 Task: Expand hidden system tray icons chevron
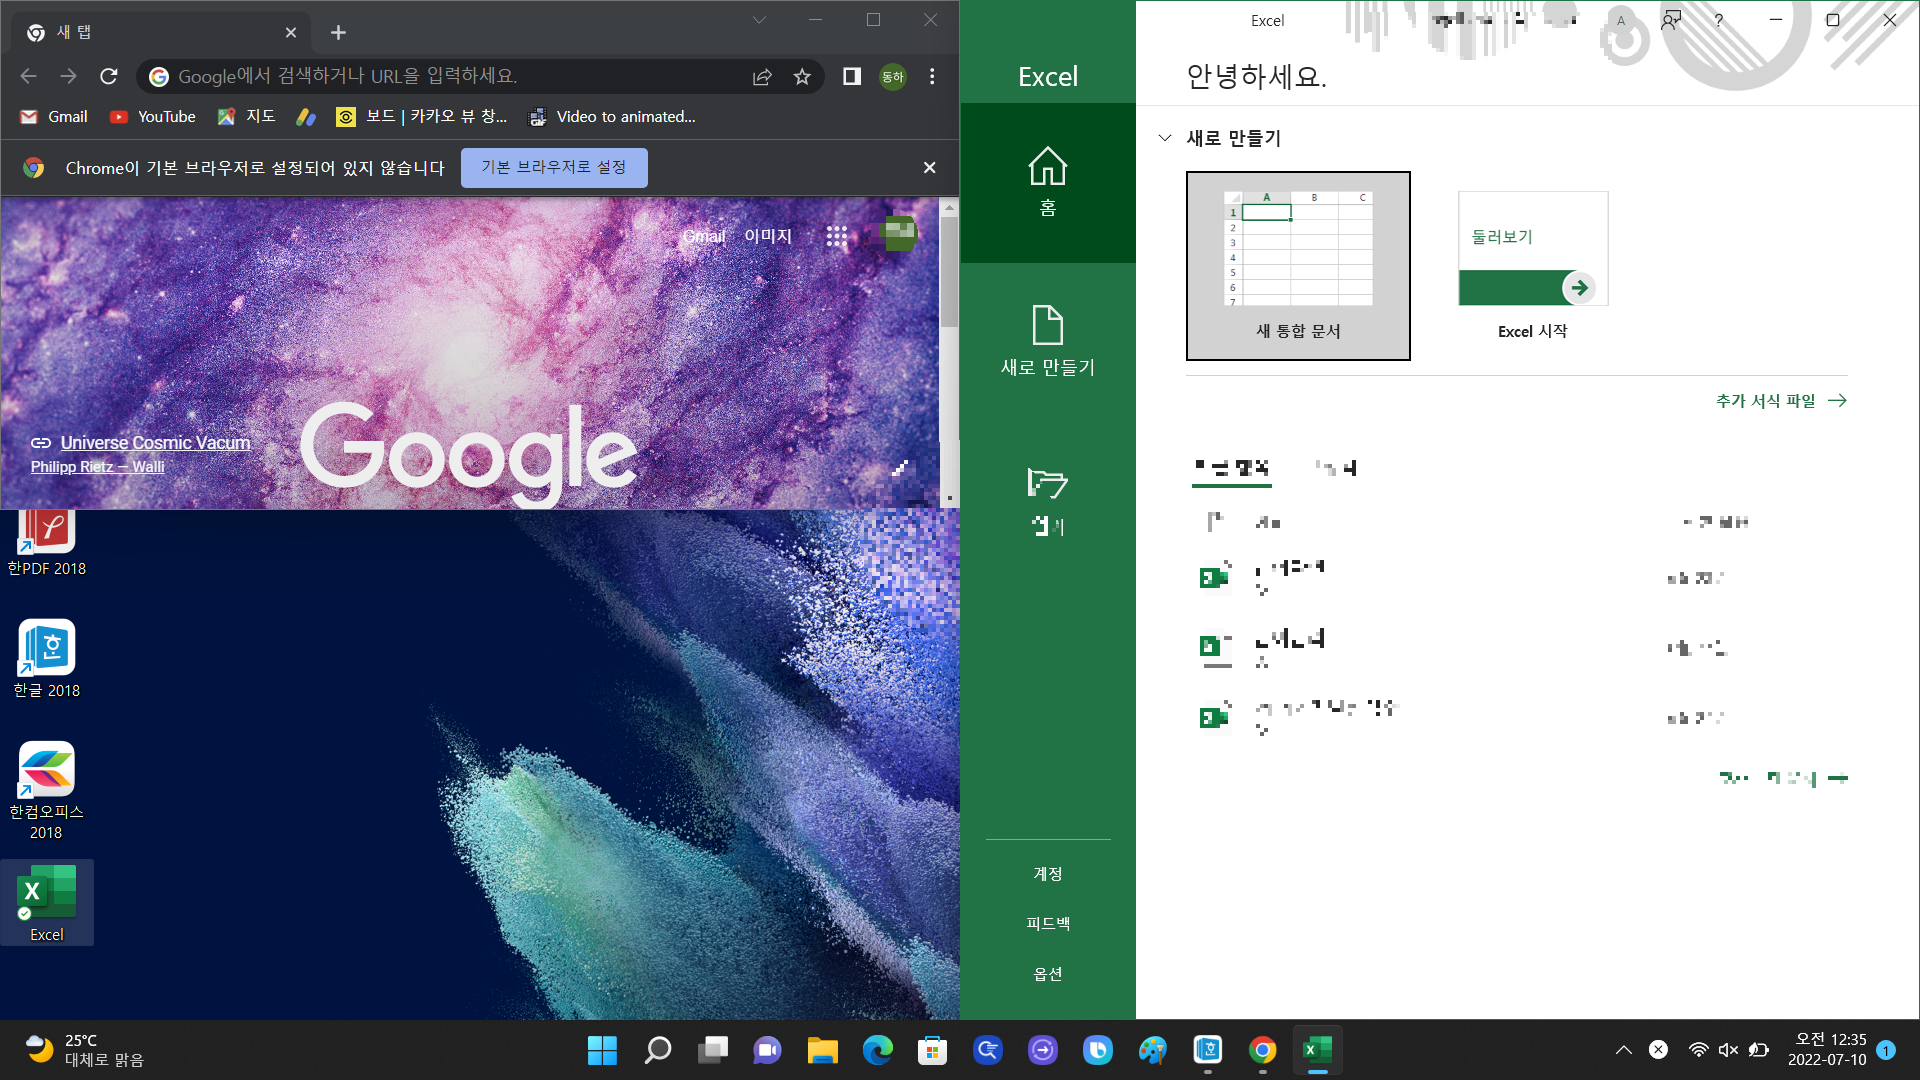(1624, 1050)
